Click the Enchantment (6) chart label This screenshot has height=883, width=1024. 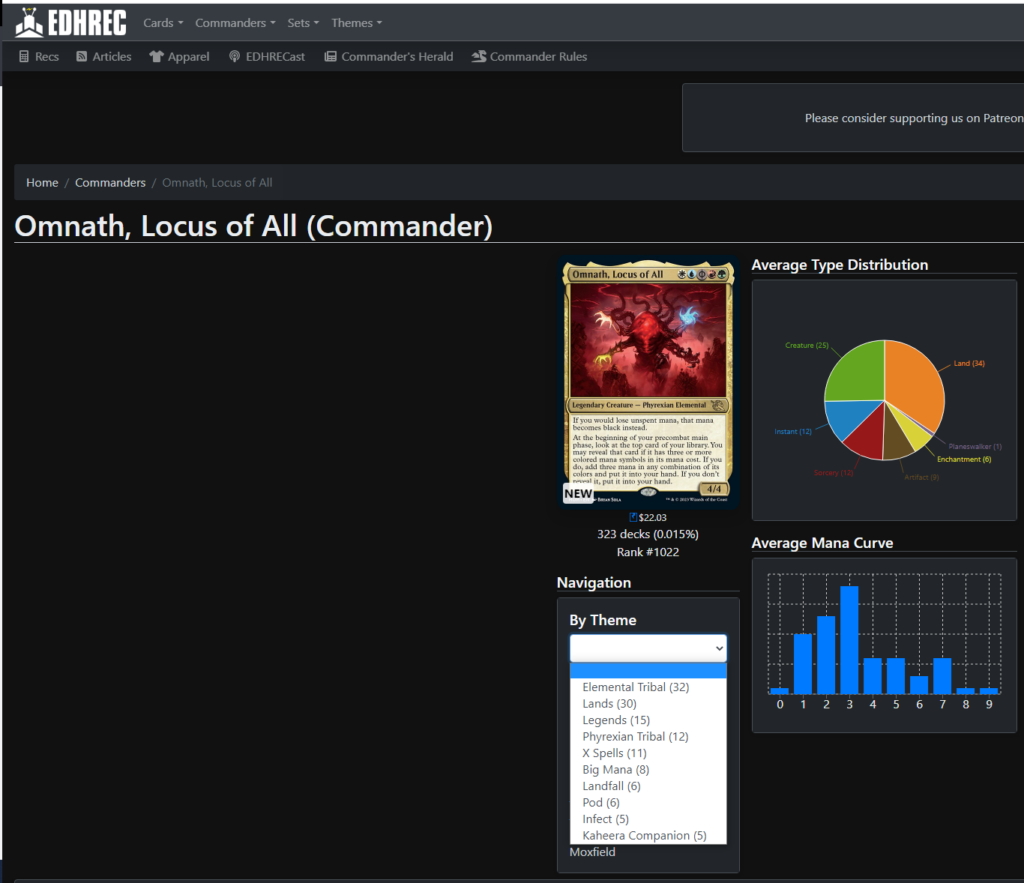point(964,460)
